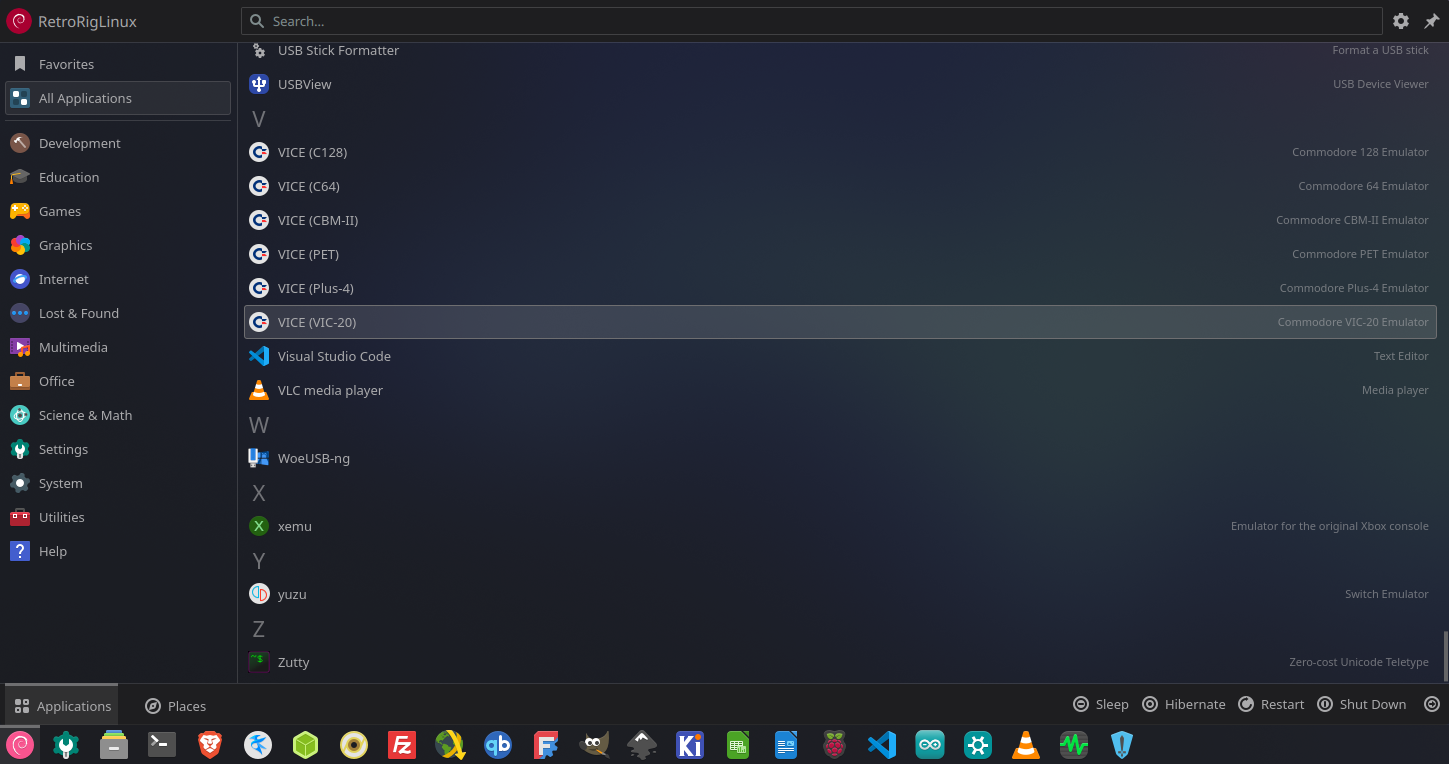This screenshot has height=764, width=1449.
Task: Start the yuzu Switch emulator
Action: point(292,594)
